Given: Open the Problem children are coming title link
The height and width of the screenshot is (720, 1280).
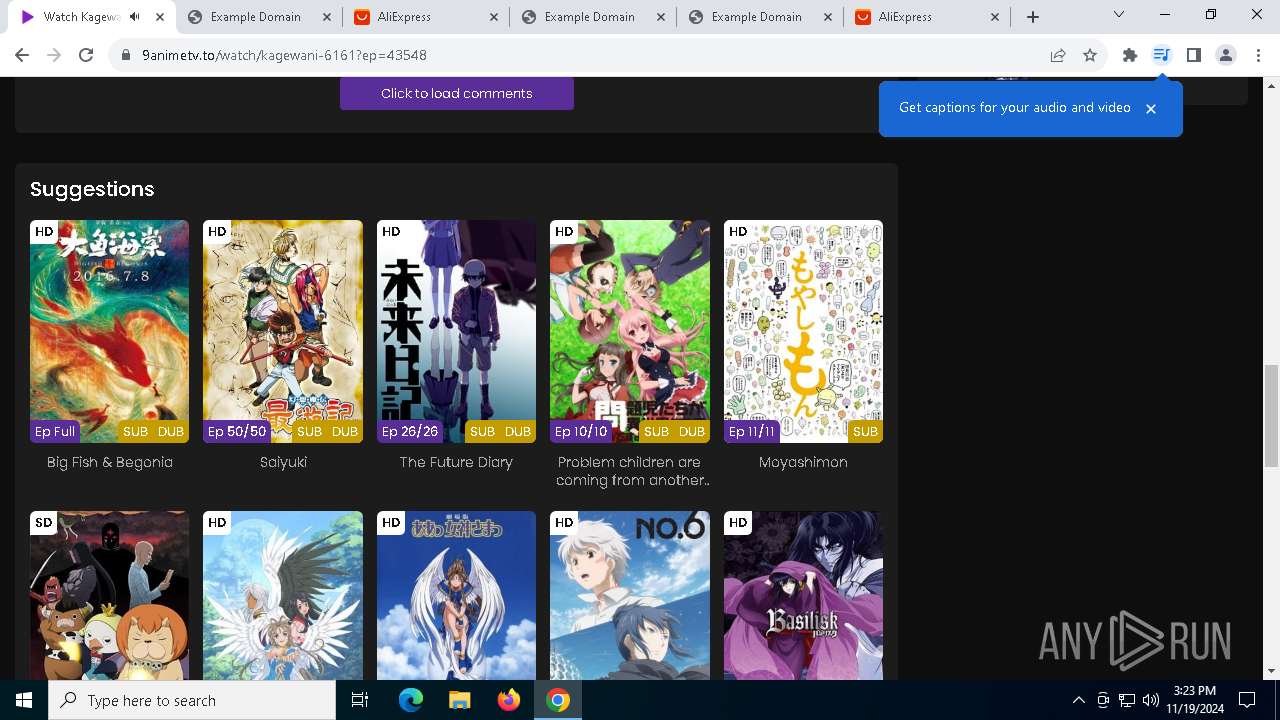Looking at the screenshot, I should click(630, 471).
